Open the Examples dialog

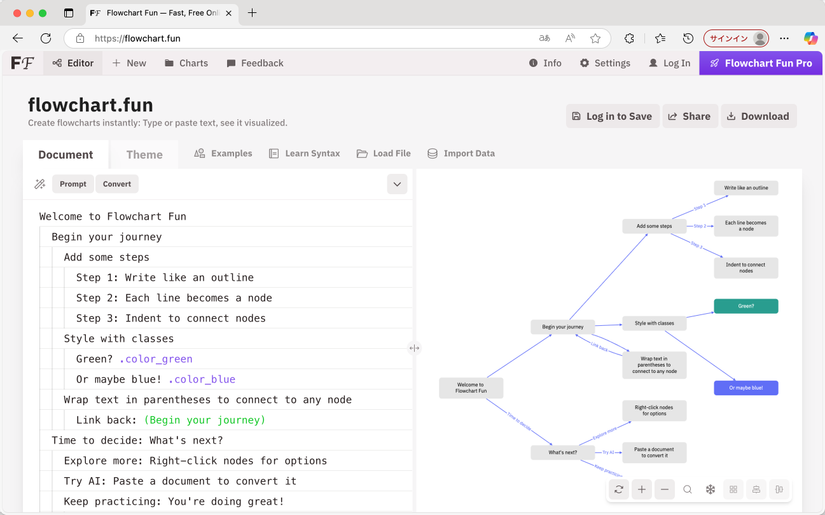[223, 154]
